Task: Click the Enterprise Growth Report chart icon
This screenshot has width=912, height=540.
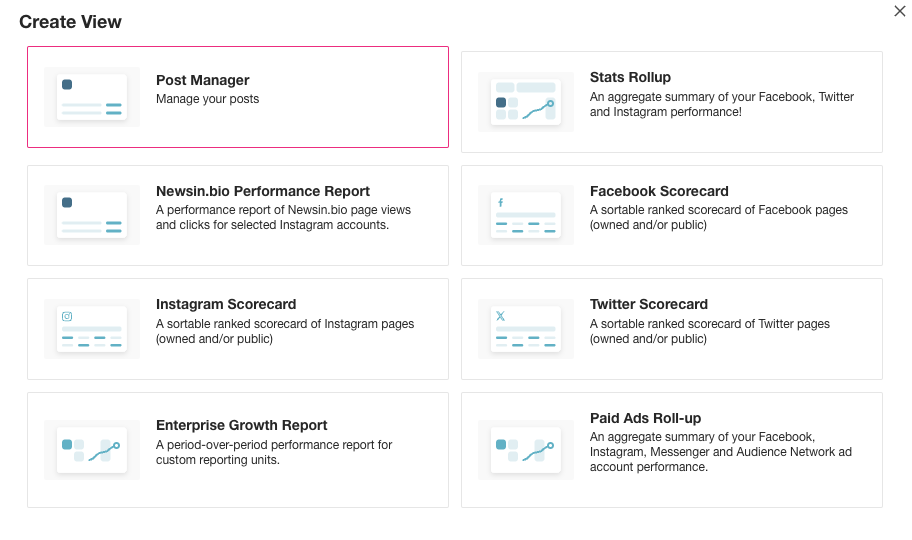Action: pyautogui.click(x=92, y=450)
